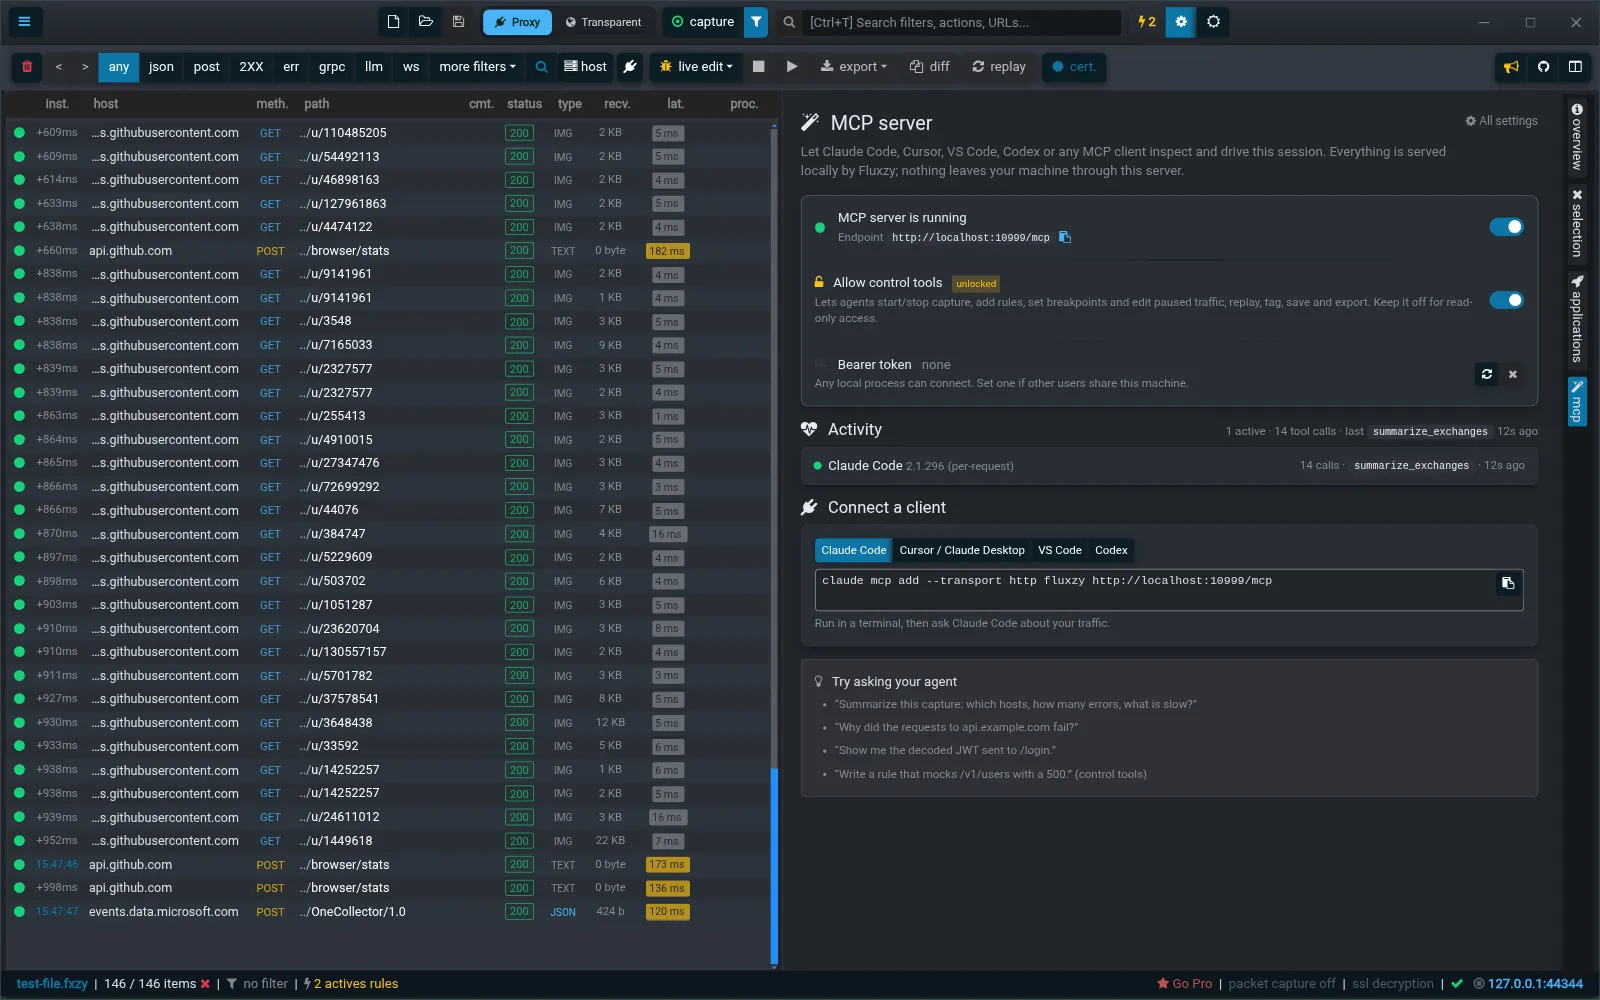The image size is (1600, 1000).
Task: Resume with the play icon
Action: (x=792, y=67)
